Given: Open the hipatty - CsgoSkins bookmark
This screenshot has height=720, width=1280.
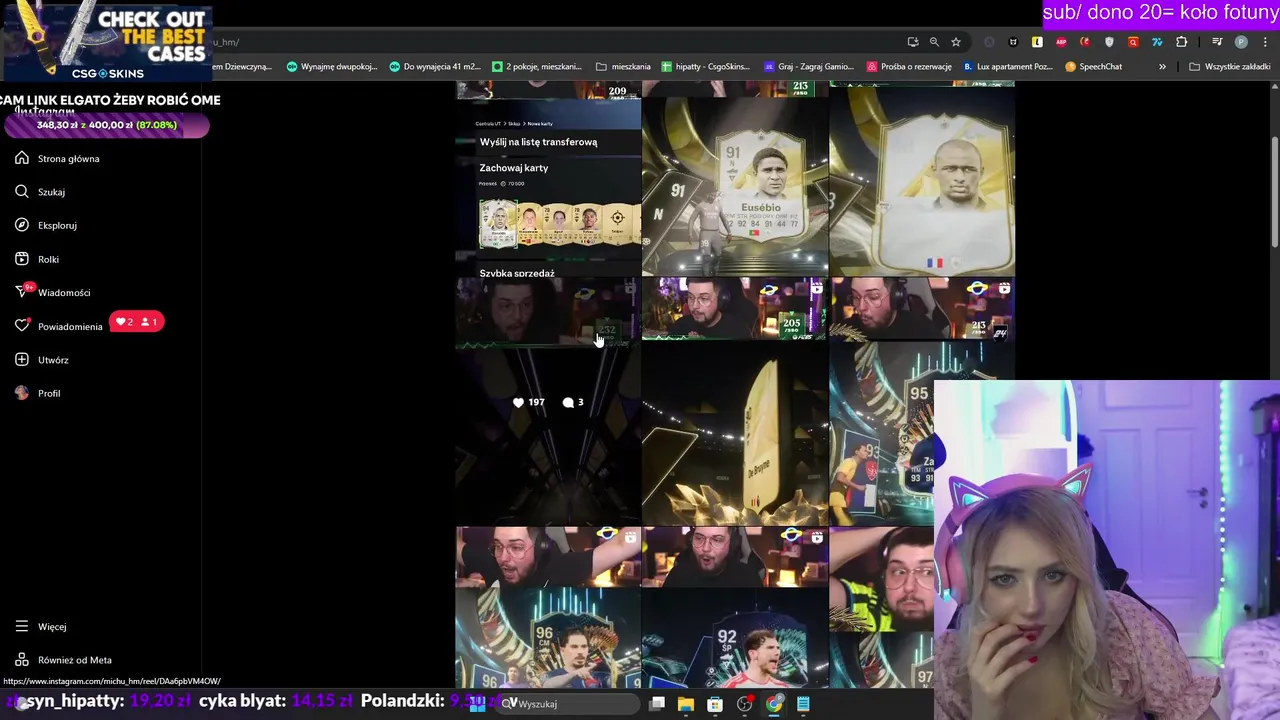Looking at the screenshot, I should tap(706, 67).
